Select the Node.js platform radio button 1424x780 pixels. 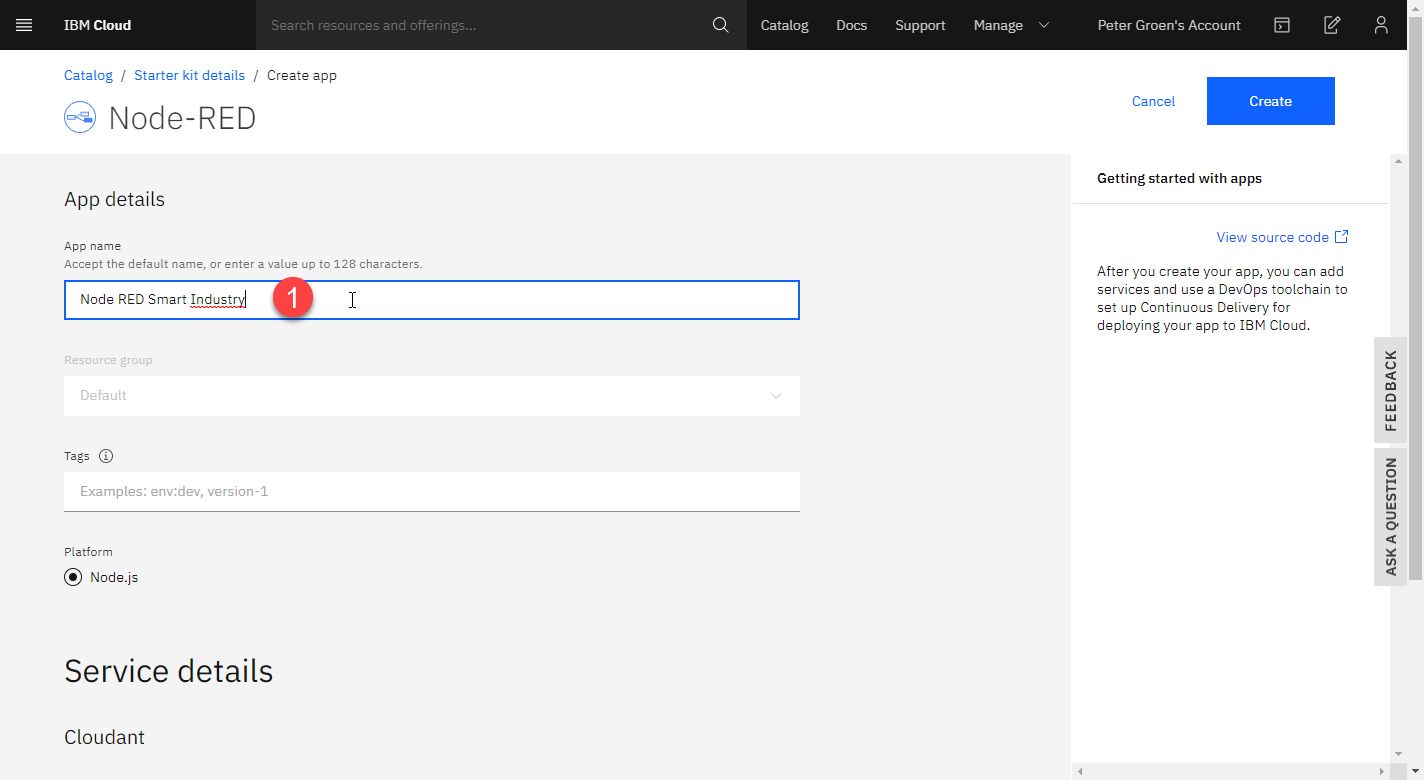coord(73,577)
